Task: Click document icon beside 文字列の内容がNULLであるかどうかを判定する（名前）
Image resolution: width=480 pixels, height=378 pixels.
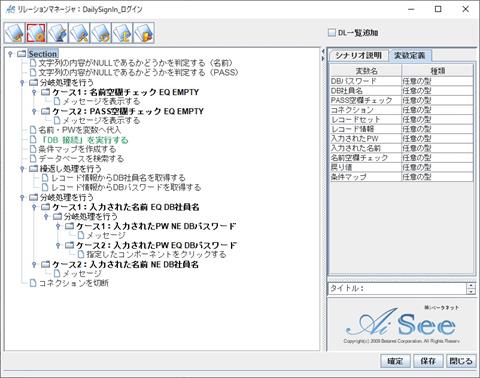Action: [33, 63]
